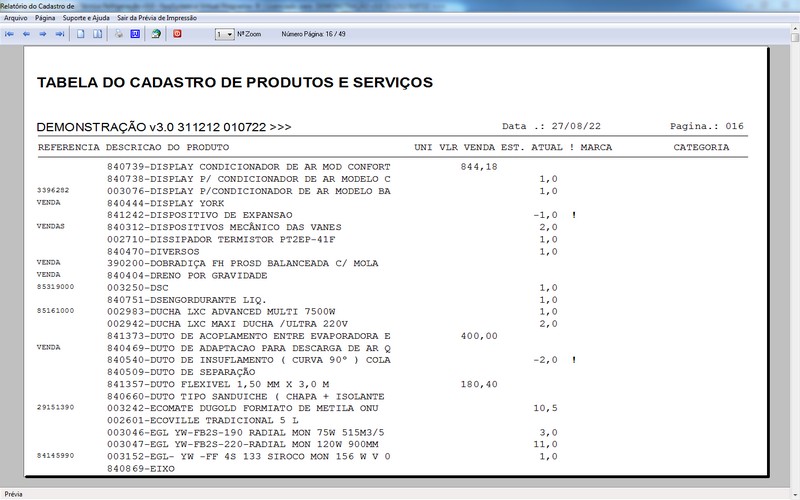This screenshot has height=500, width=800.
Task: Click the row 840739-DISPLAY CONDICIONADOR DE AR MOD CONFORT
Action: click(248, 167)
